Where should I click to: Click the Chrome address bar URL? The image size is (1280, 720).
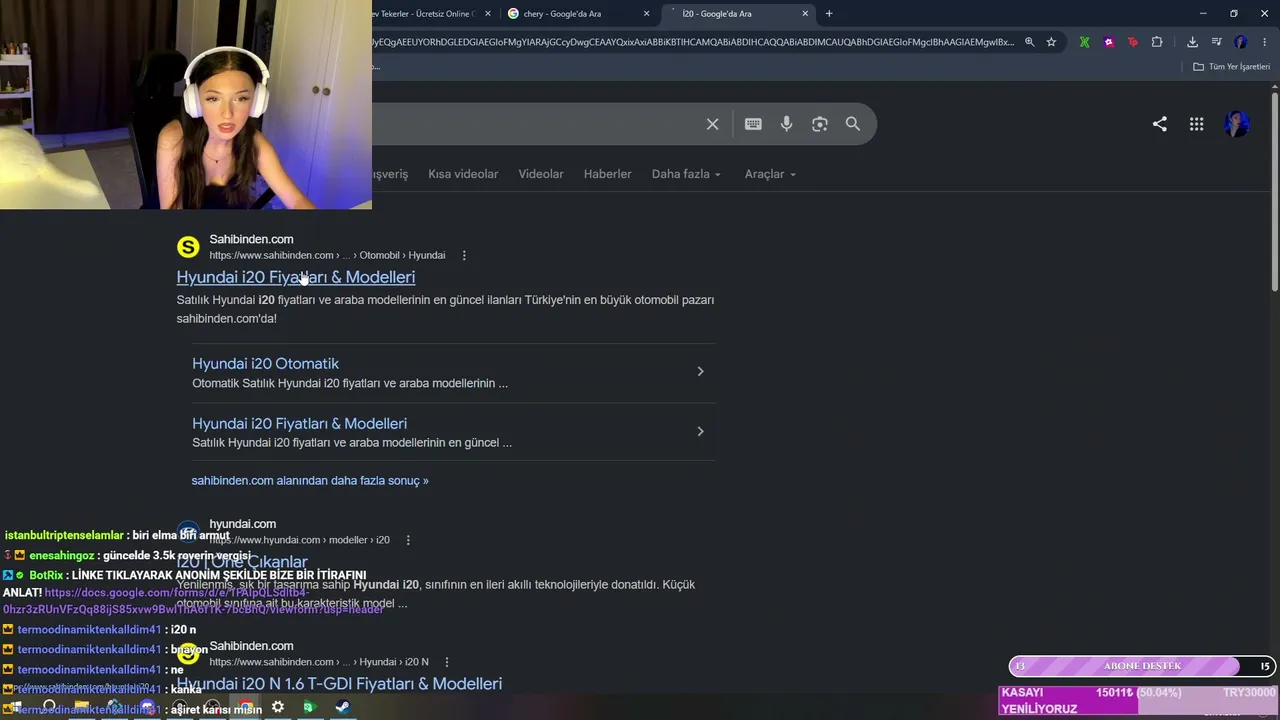(x=693, y=42)
